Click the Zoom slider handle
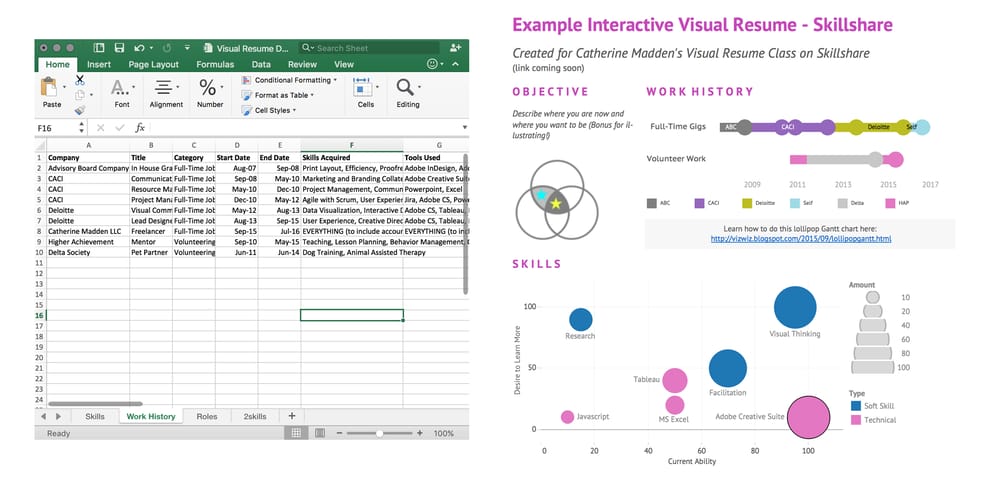 [379, 433]
